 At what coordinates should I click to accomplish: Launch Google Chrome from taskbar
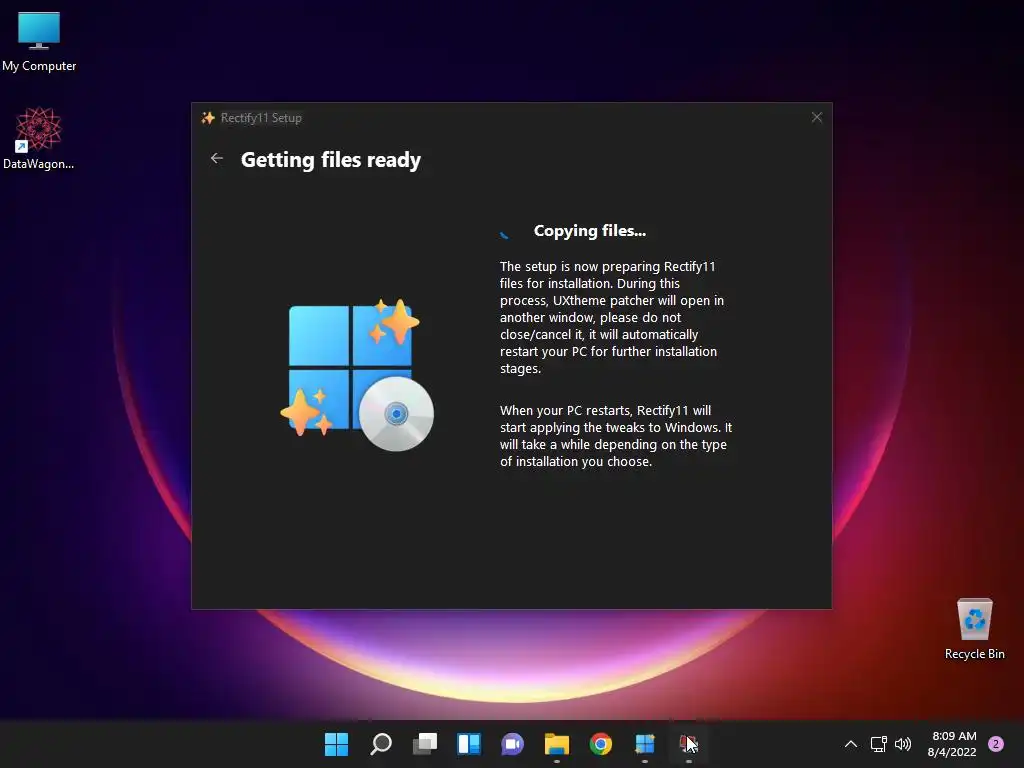point(601,744)
